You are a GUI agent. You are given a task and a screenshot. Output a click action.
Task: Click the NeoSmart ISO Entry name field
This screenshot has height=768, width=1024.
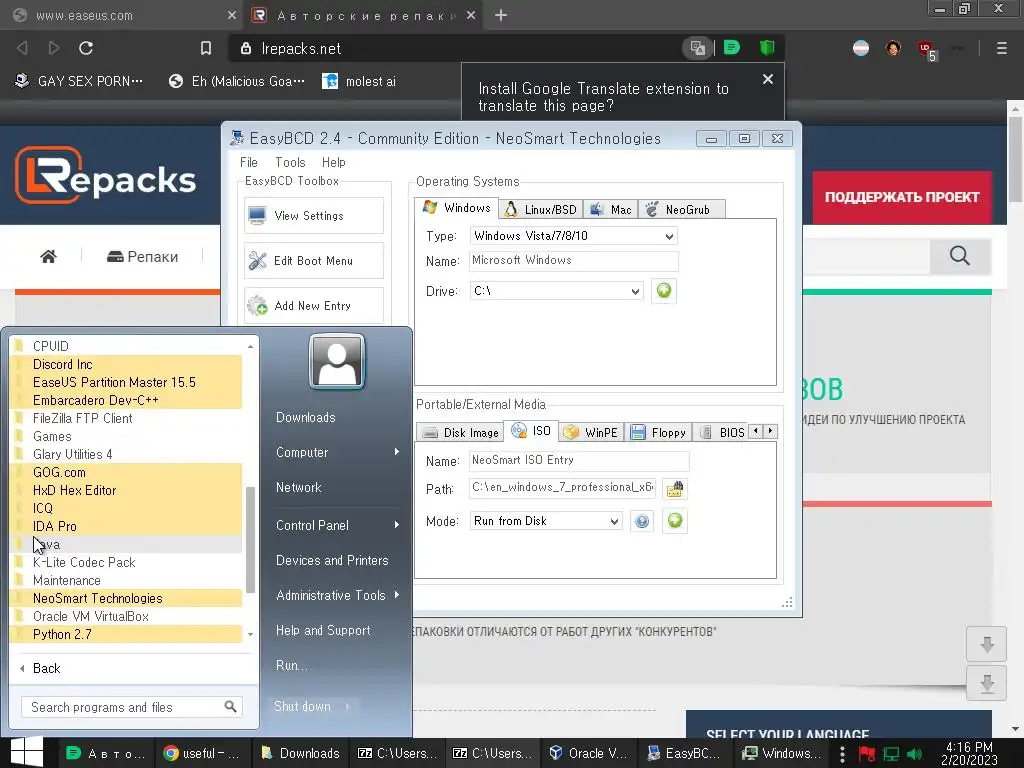(579, 460)
